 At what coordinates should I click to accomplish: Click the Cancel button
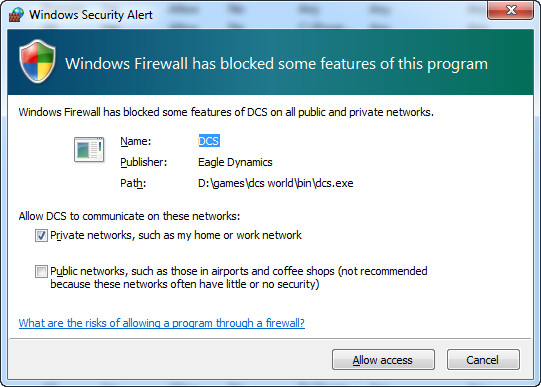483,360
